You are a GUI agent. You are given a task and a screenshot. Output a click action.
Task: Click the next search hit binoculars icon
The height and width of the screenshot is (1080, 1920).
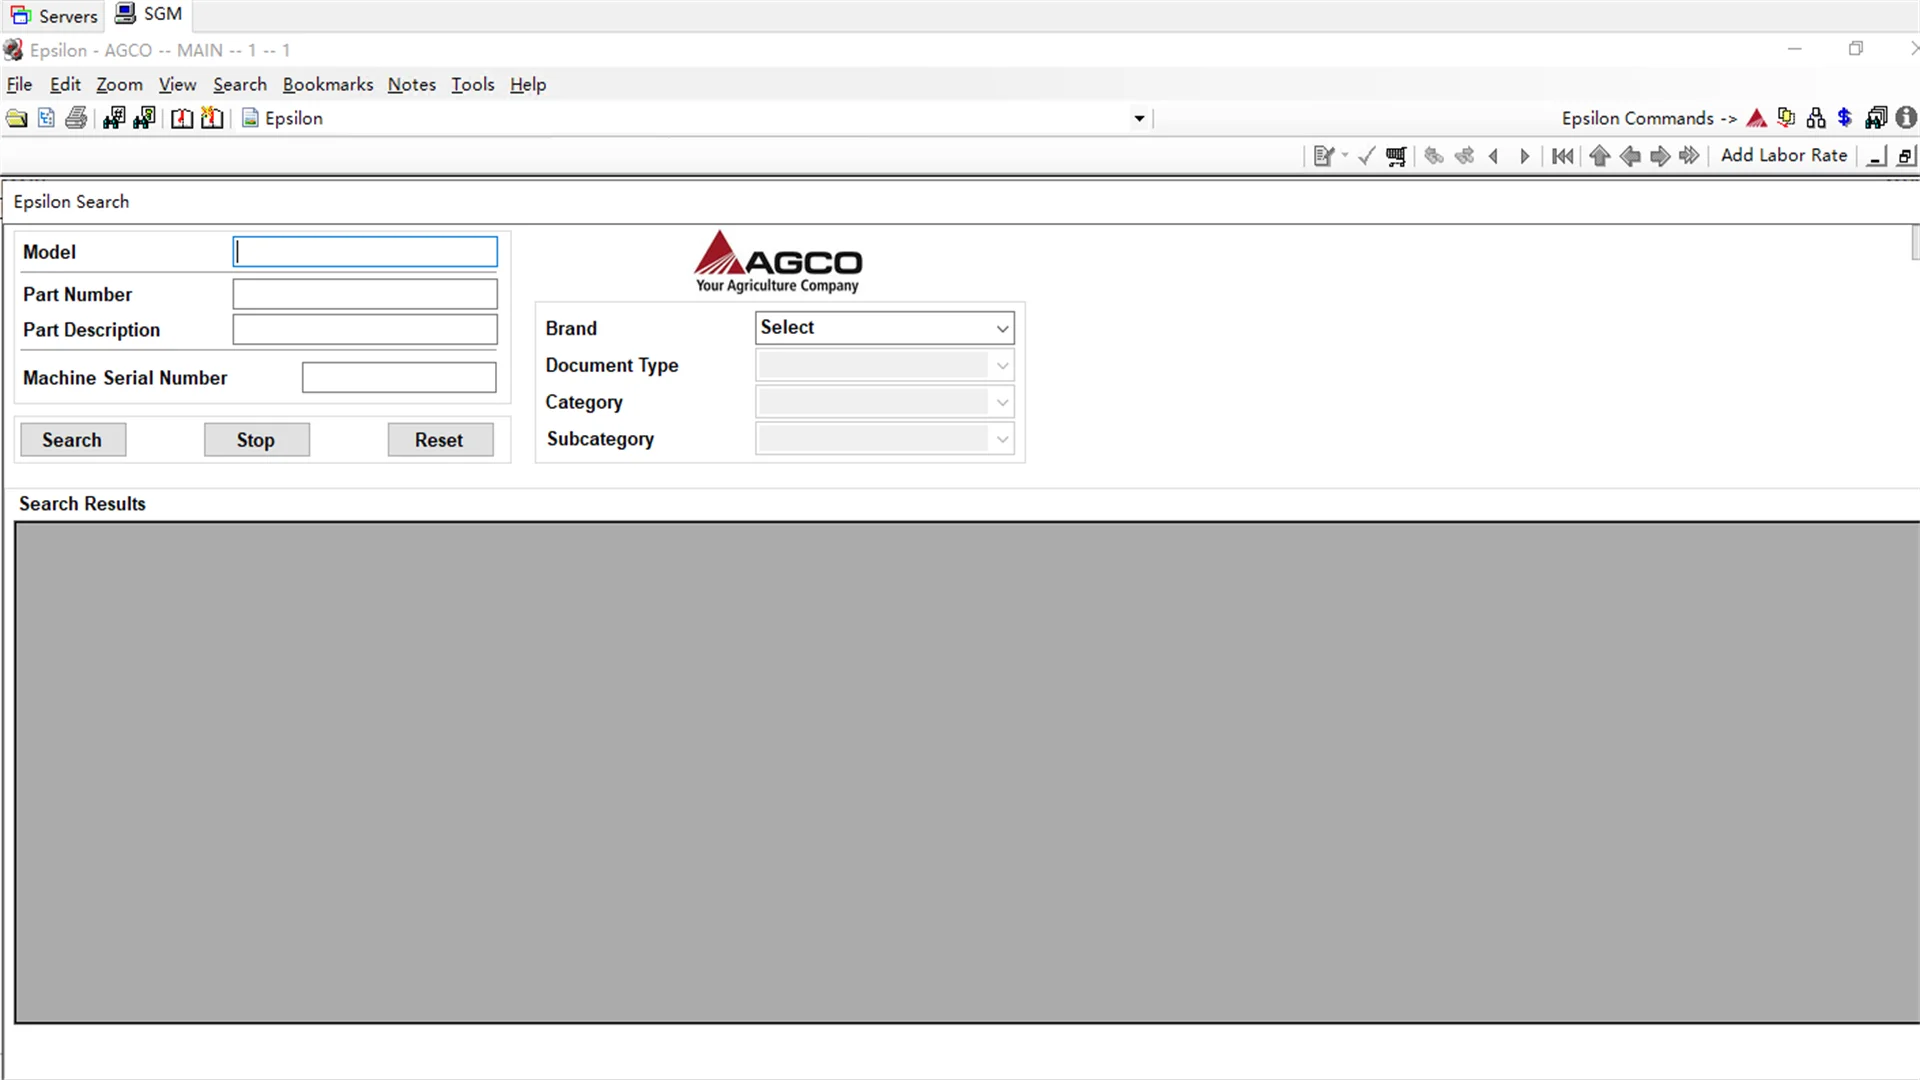(1464, 156)
